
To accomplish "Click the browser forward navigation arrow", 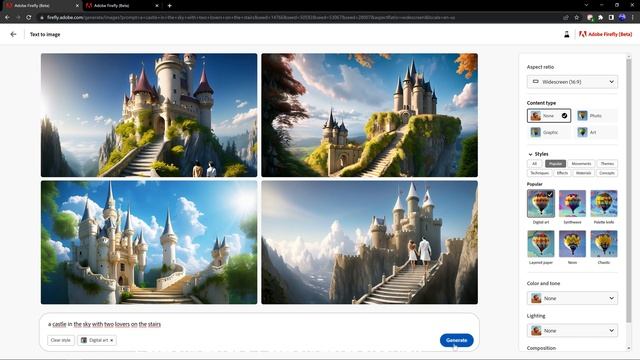I will click(x=18, y=18).
